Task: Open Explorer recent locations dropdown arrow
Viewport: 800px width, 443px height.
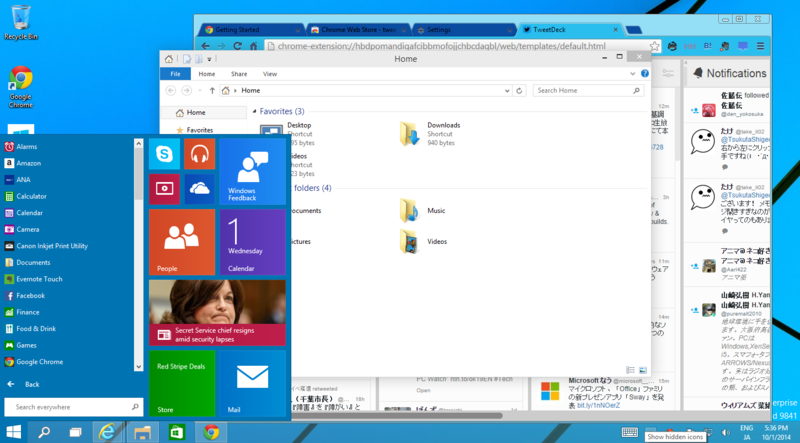Action: click(x=199, y=90)
